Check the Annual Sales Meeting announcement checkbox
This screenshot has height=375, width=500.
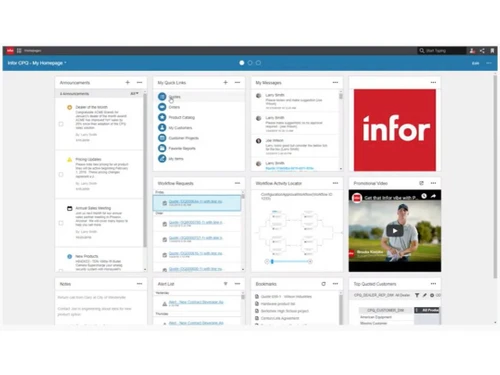click(61, 223)
